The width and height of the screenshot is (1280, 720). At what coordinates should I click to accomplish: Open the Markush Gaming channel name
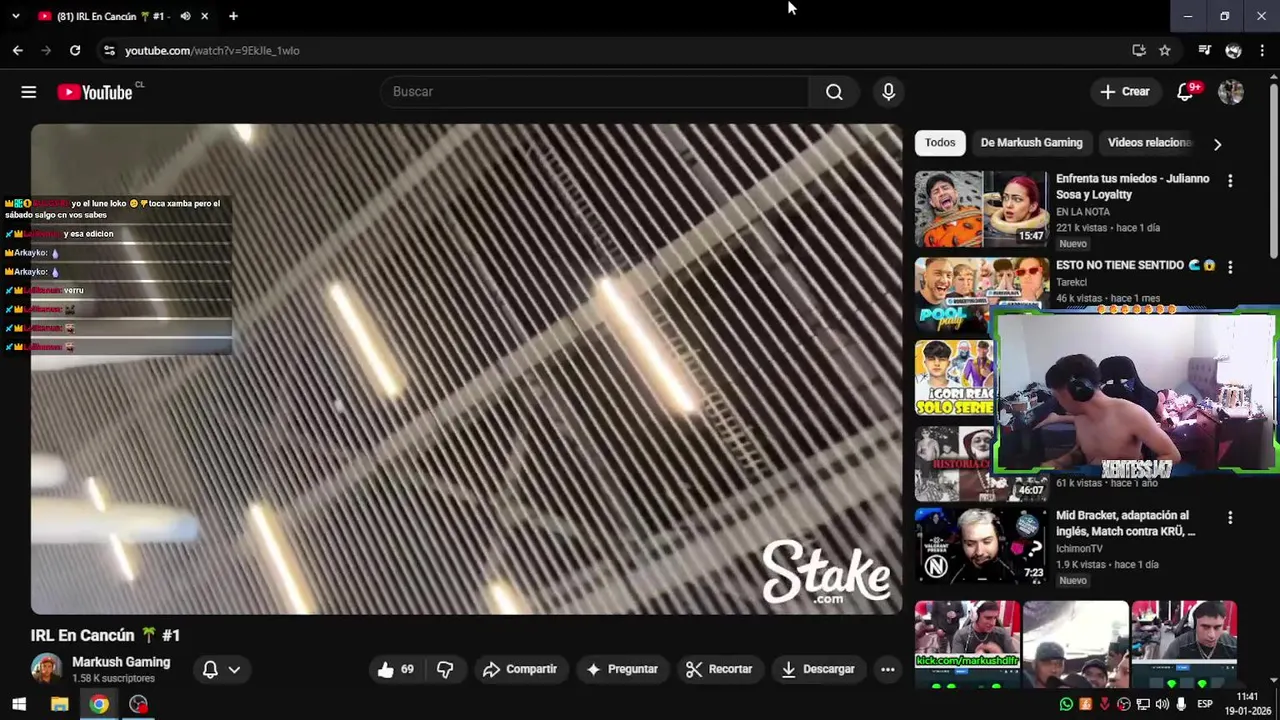(121, 662)
